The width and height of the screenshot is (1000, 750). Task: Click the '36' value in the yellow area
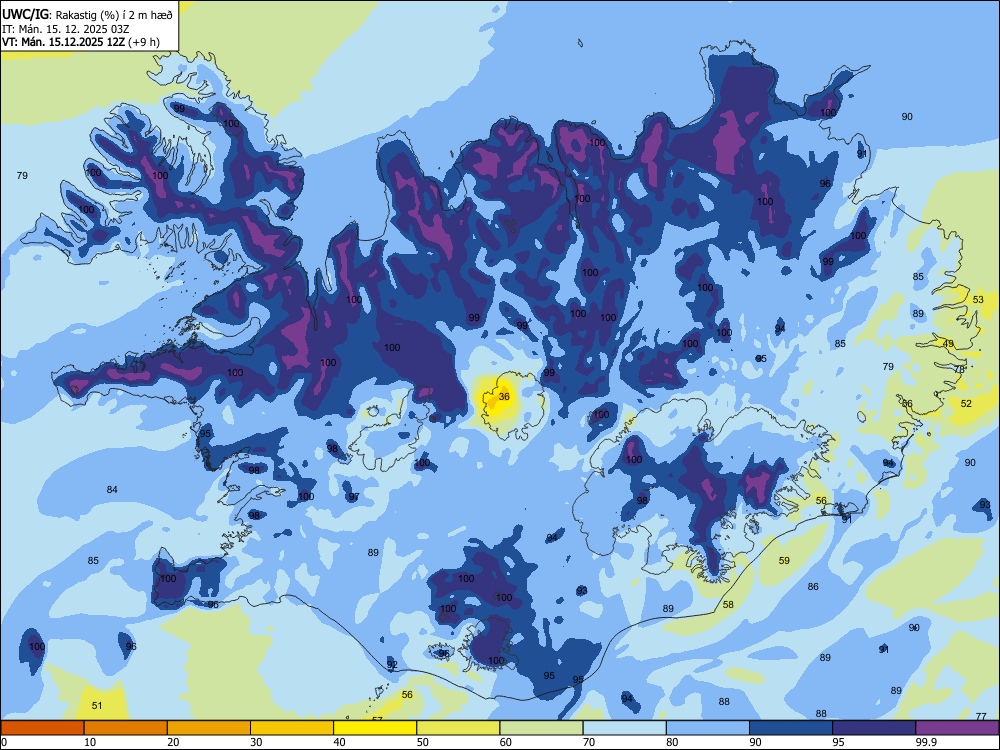[x=504, y=397]
